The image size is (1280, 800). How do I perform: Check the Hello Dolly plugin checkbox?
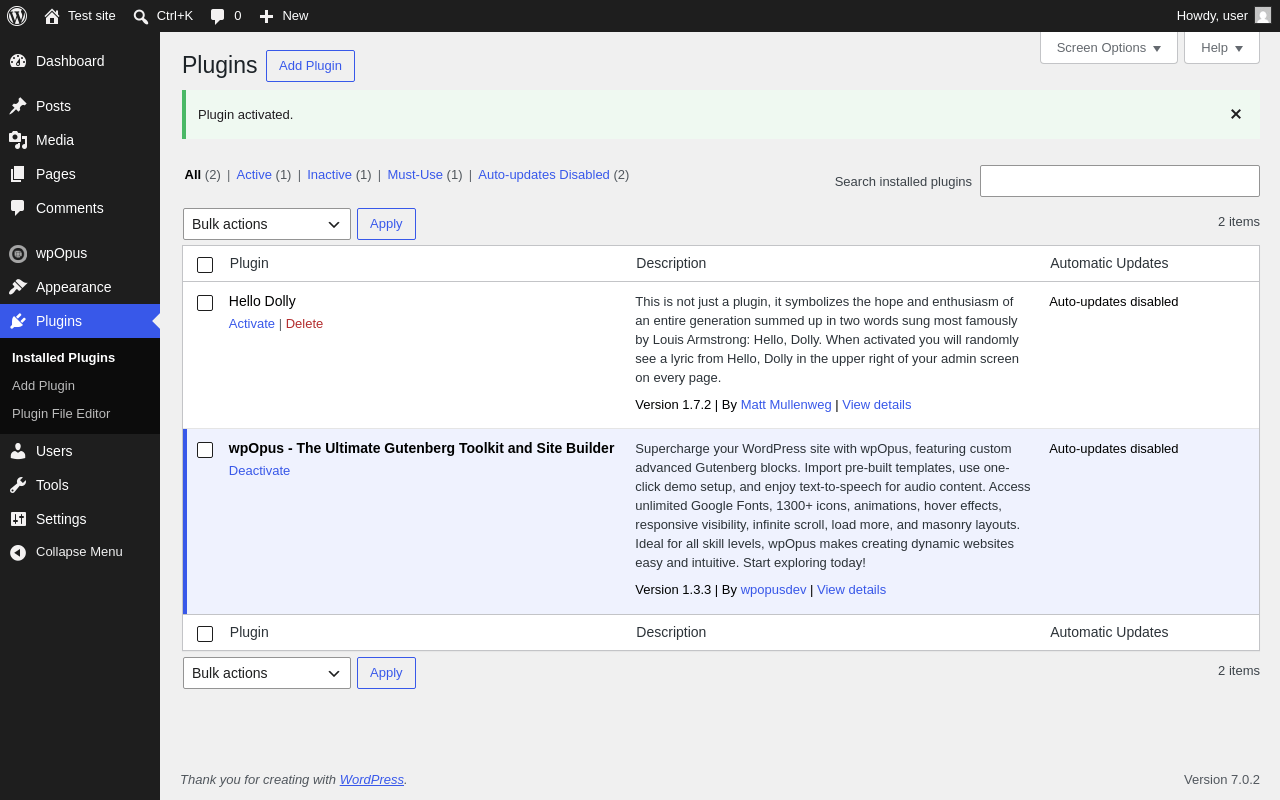click(205, 303)
